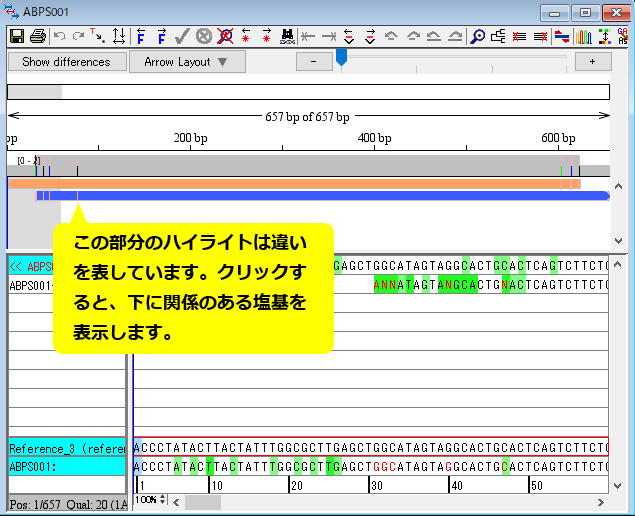Click the gray checkmark confirm icon
The width and height of the screenshot is (635, 516).
182,37
